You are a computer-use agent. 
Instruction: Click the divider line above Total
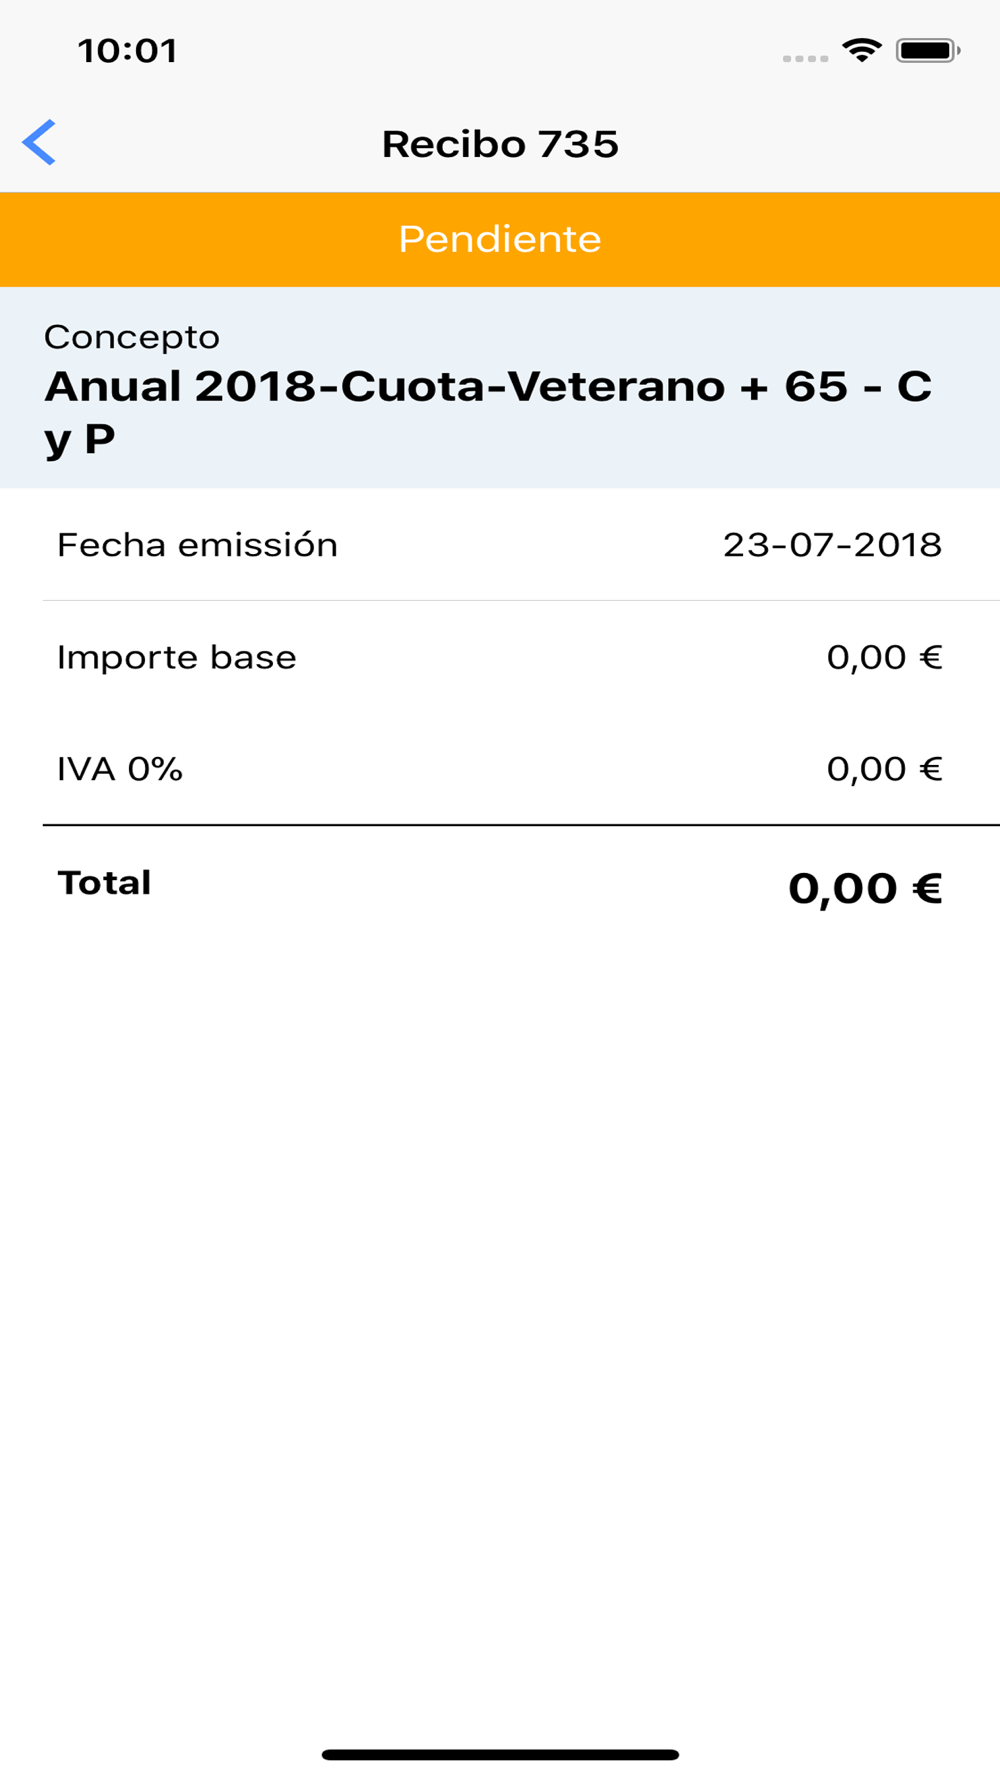pos(520,825)
